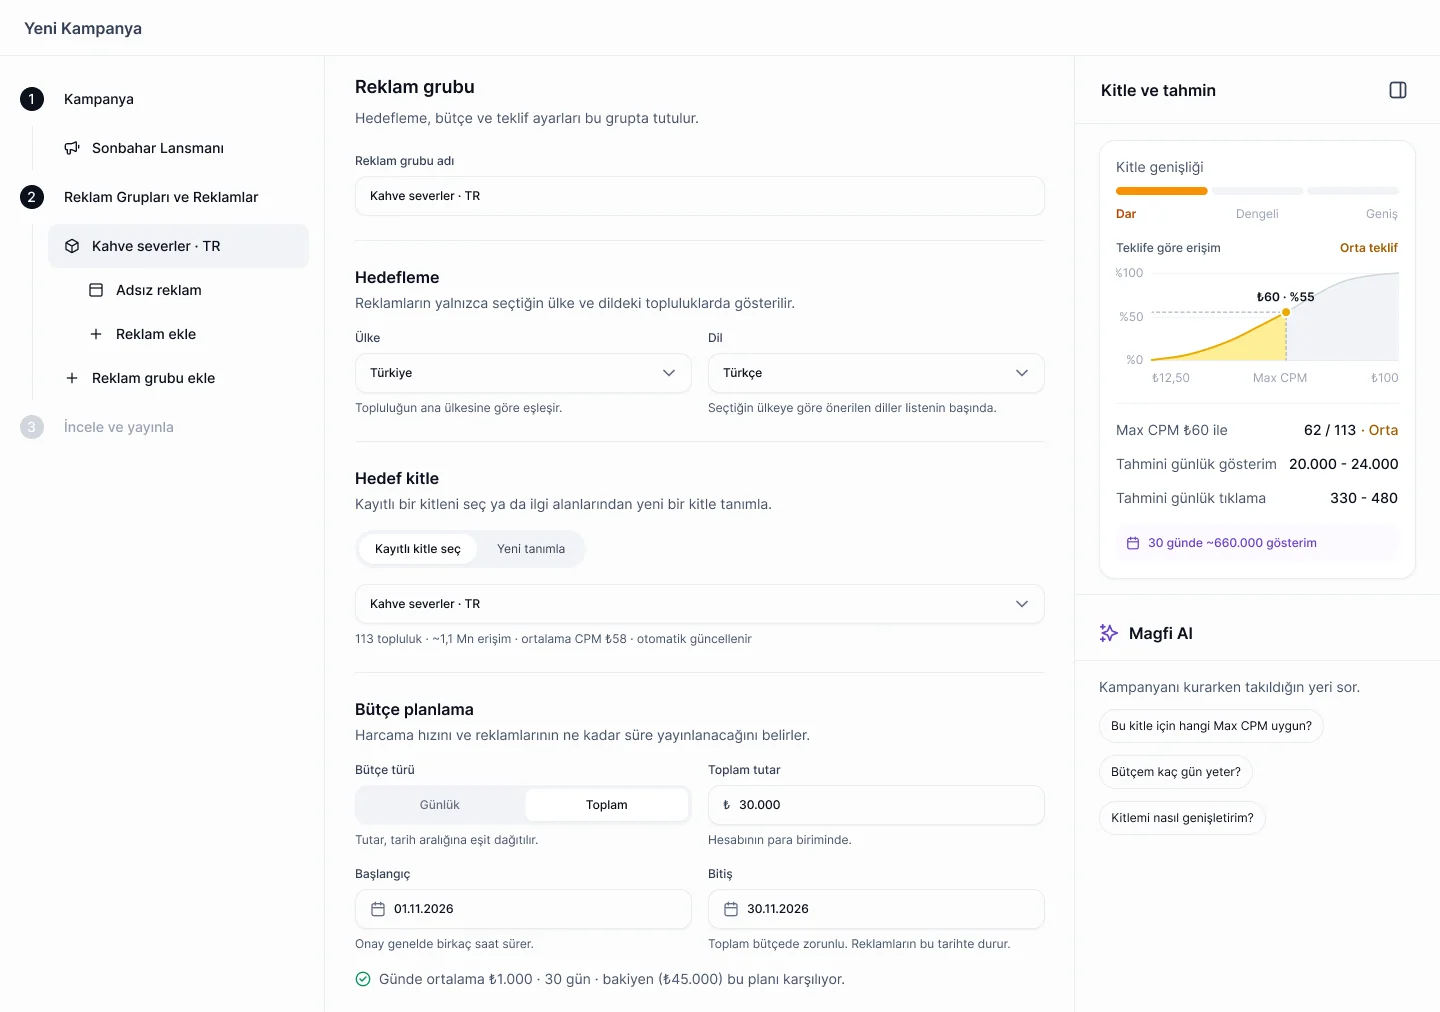Image resolution: width=1440 pixels, height=1012 pixels.
Task: Click the Toplam tutar amount field
Action: [876, 805]
